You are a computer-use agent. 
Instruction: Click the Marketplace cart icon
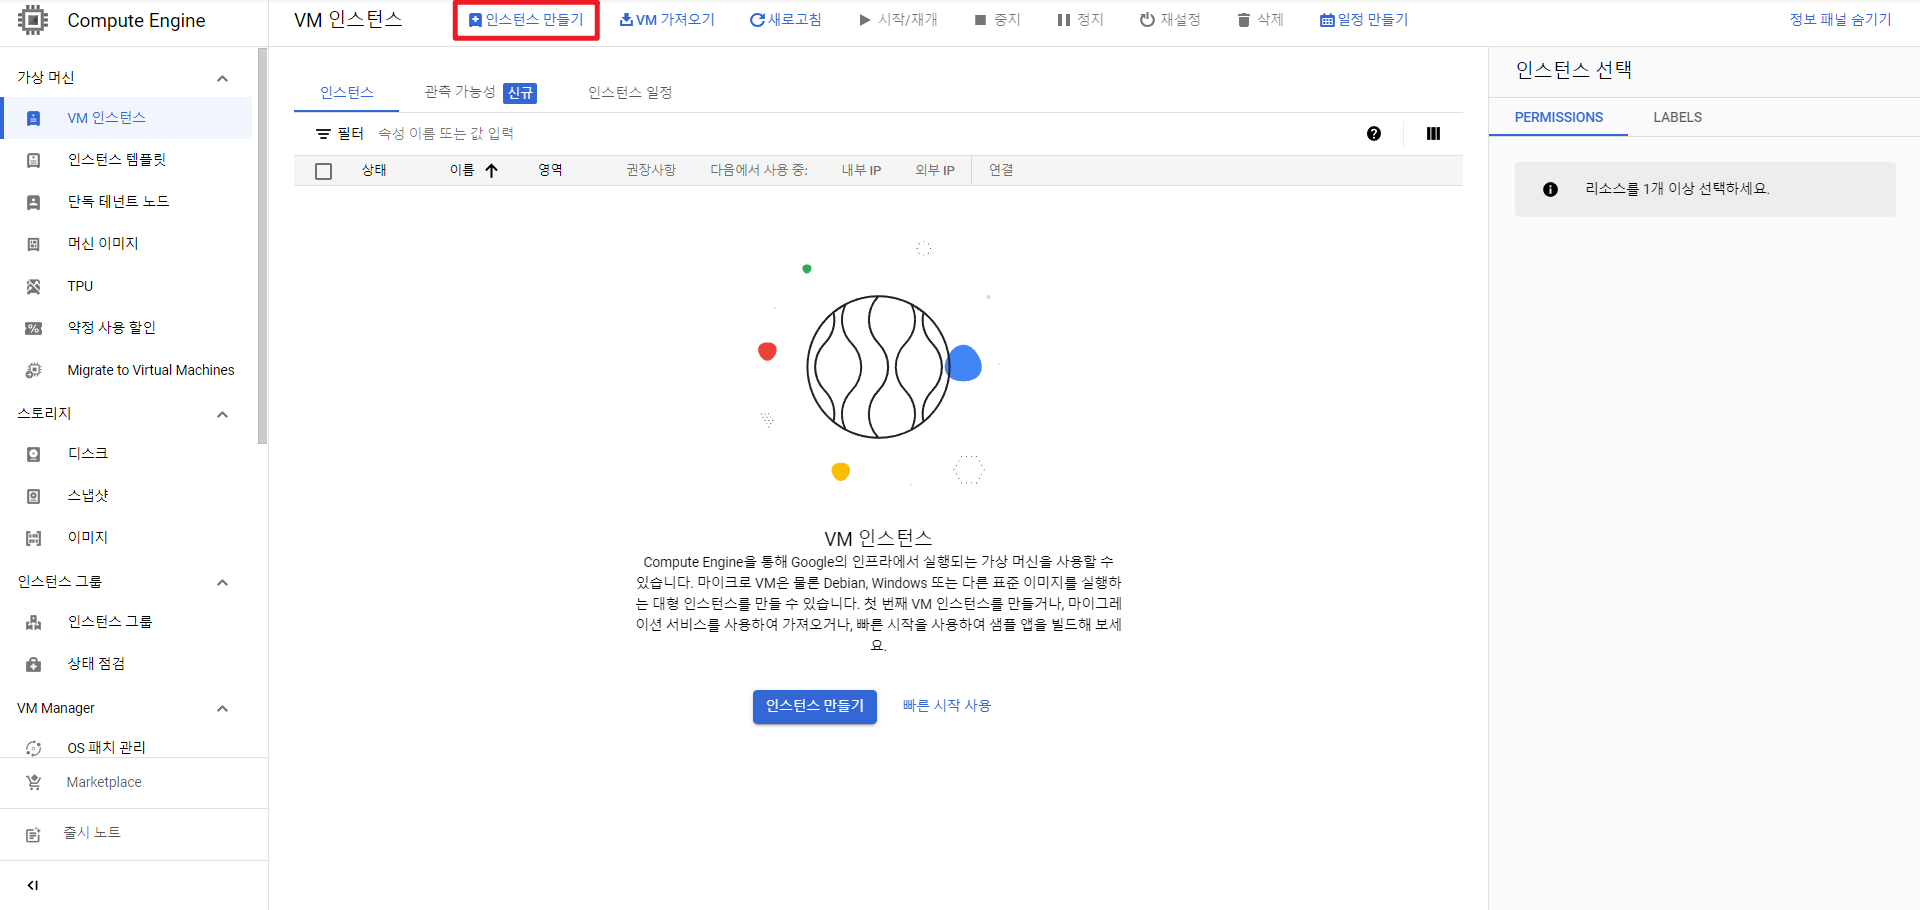pos(33,782)
